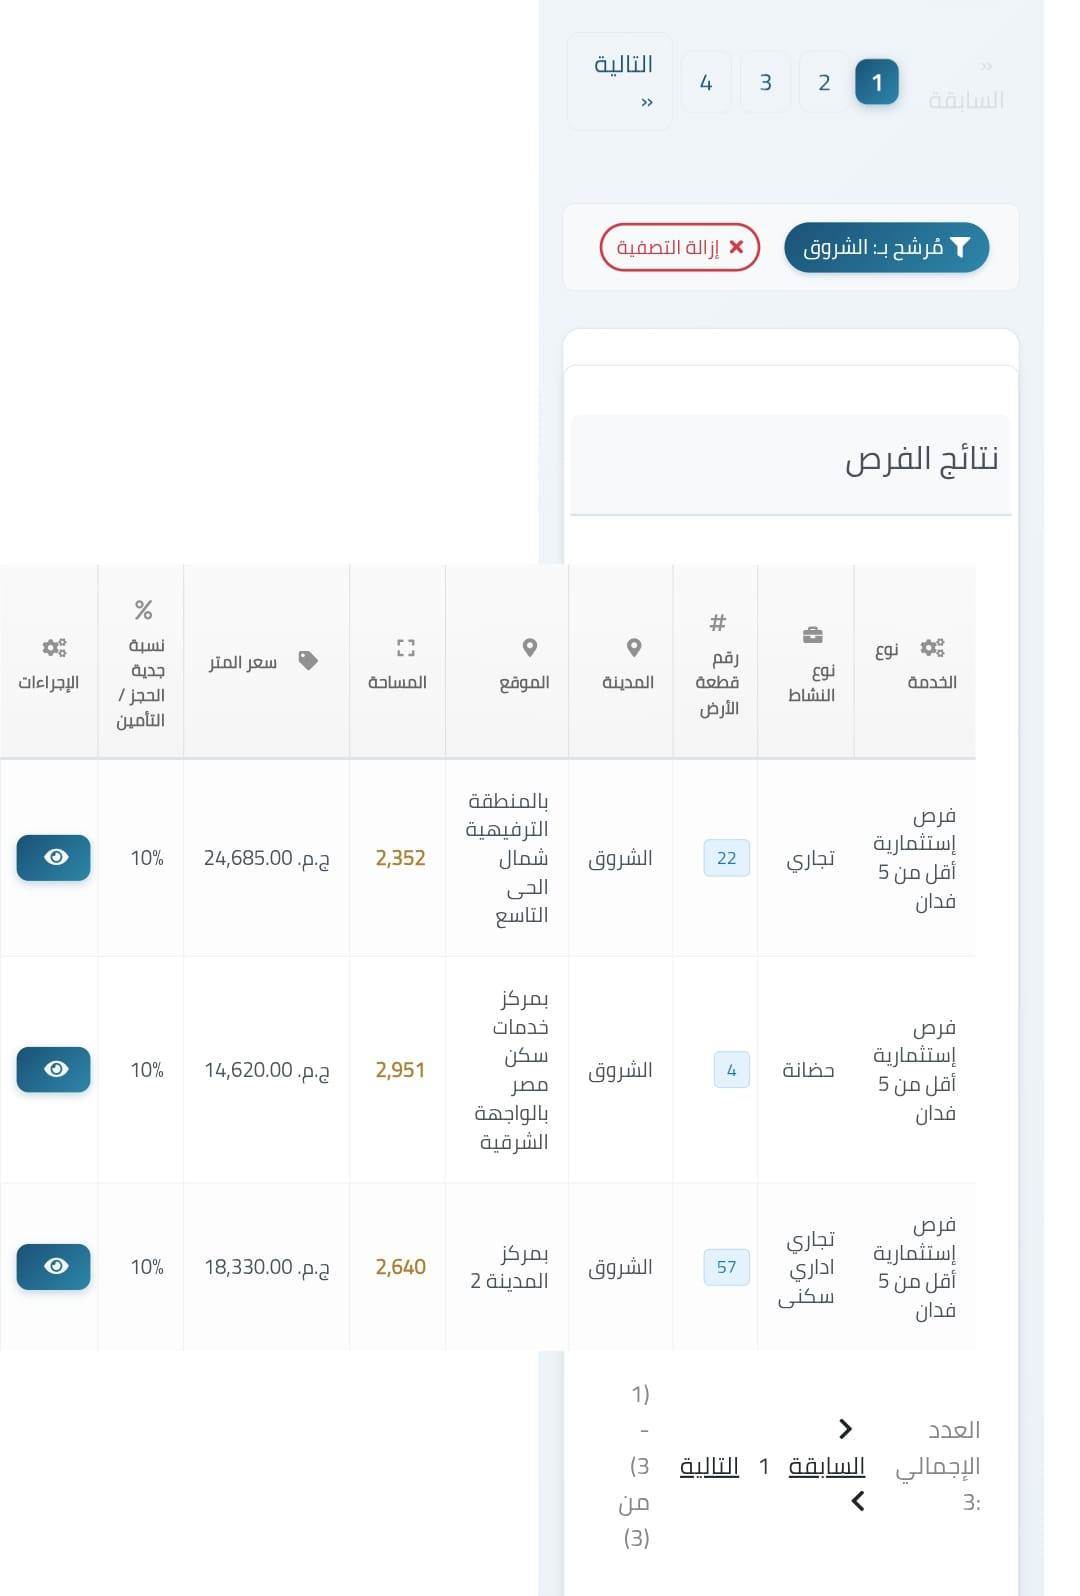
Task: Click the funnel icon in the Shorouk filter chip
Action: [x=960, y=248]
